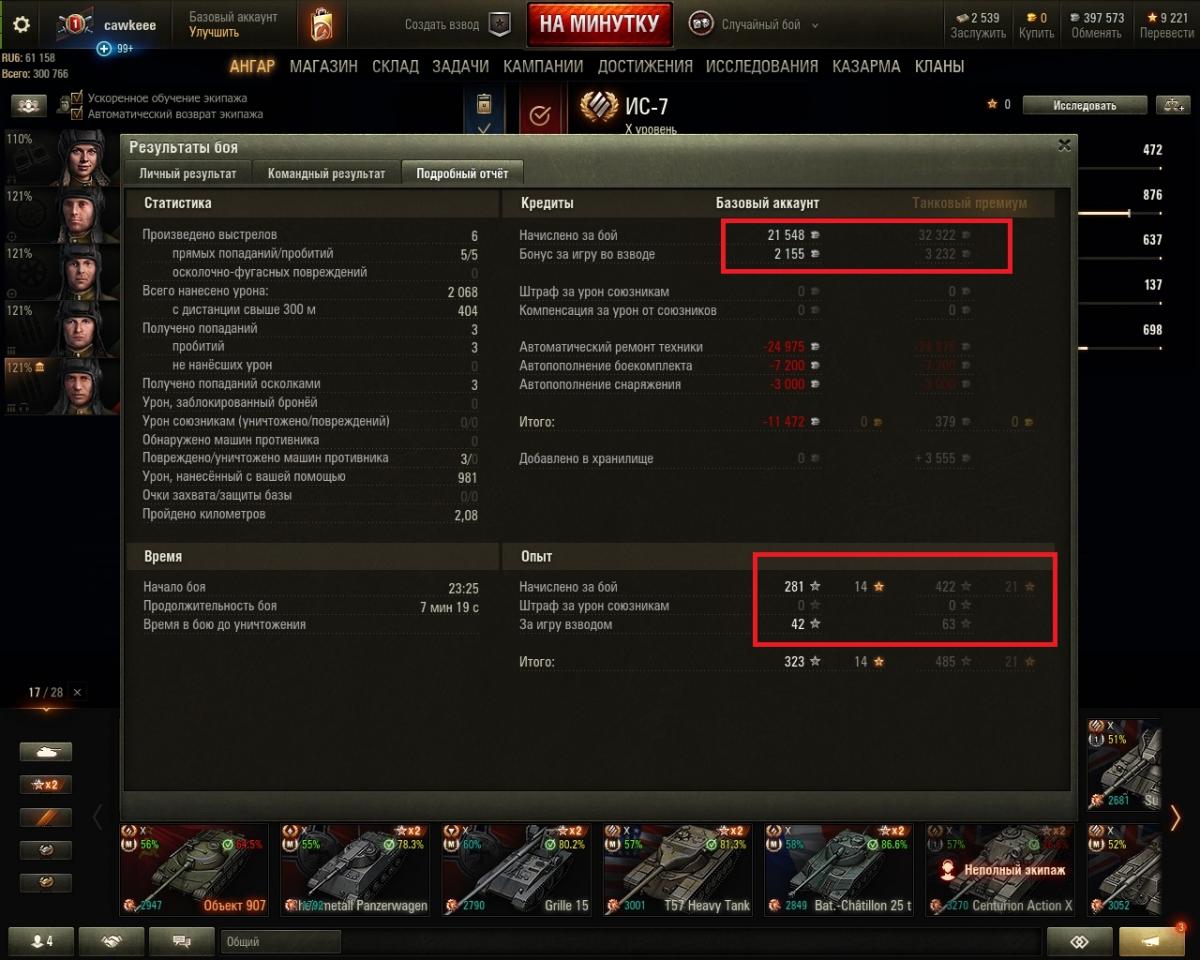Click the Исследовать research button
Viewport: 1200px width, 960px height.
coord(1085,105)
